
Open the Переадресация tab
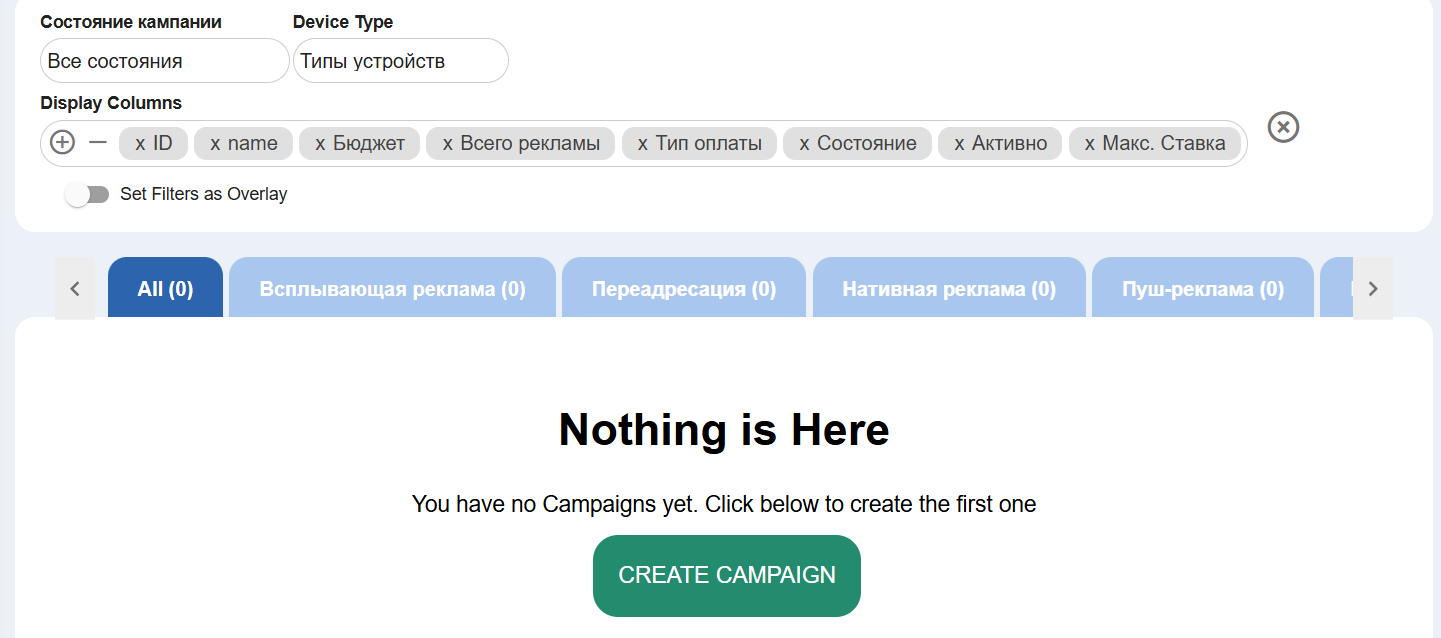point(684,289)
